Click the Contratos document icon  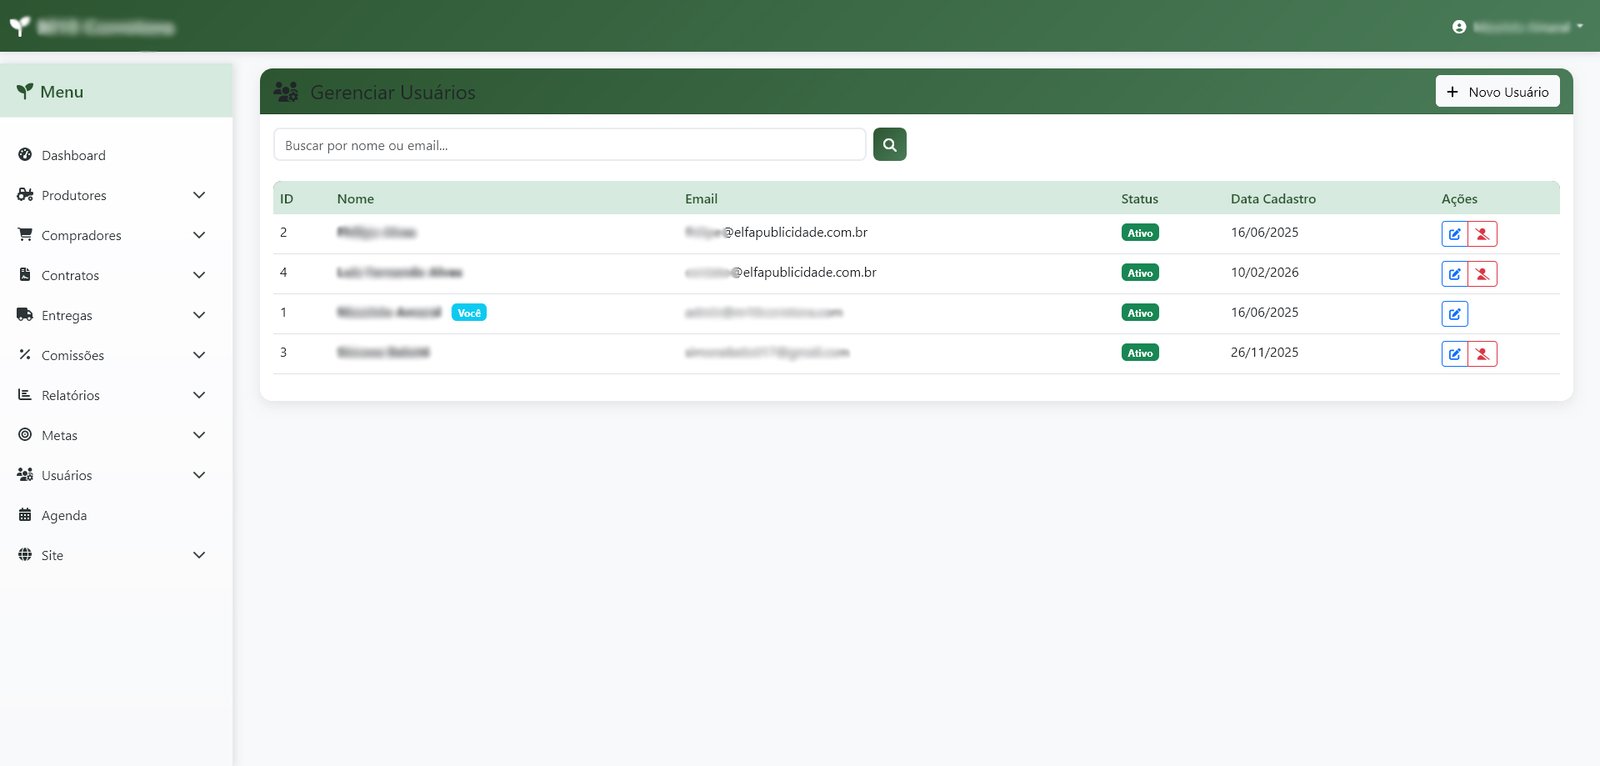click(25, 274)
